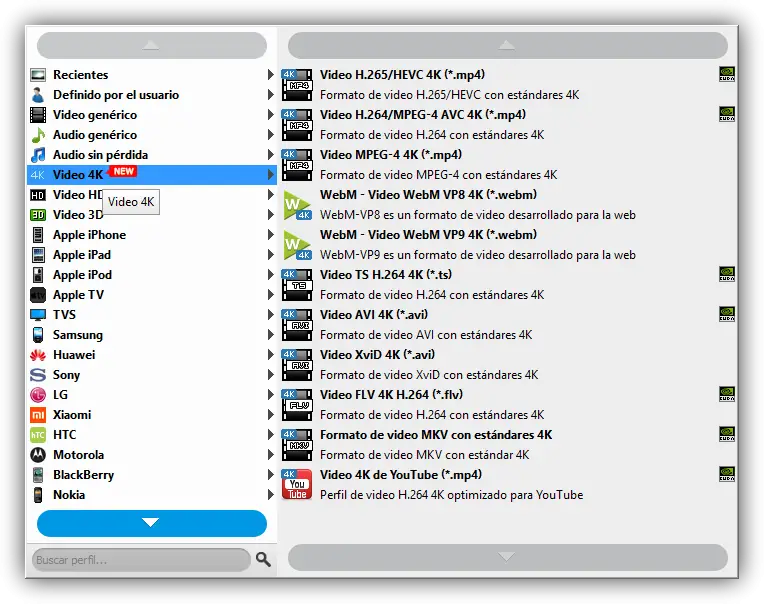Expand the Apple iPhone submenu arrow

(271, 235)
